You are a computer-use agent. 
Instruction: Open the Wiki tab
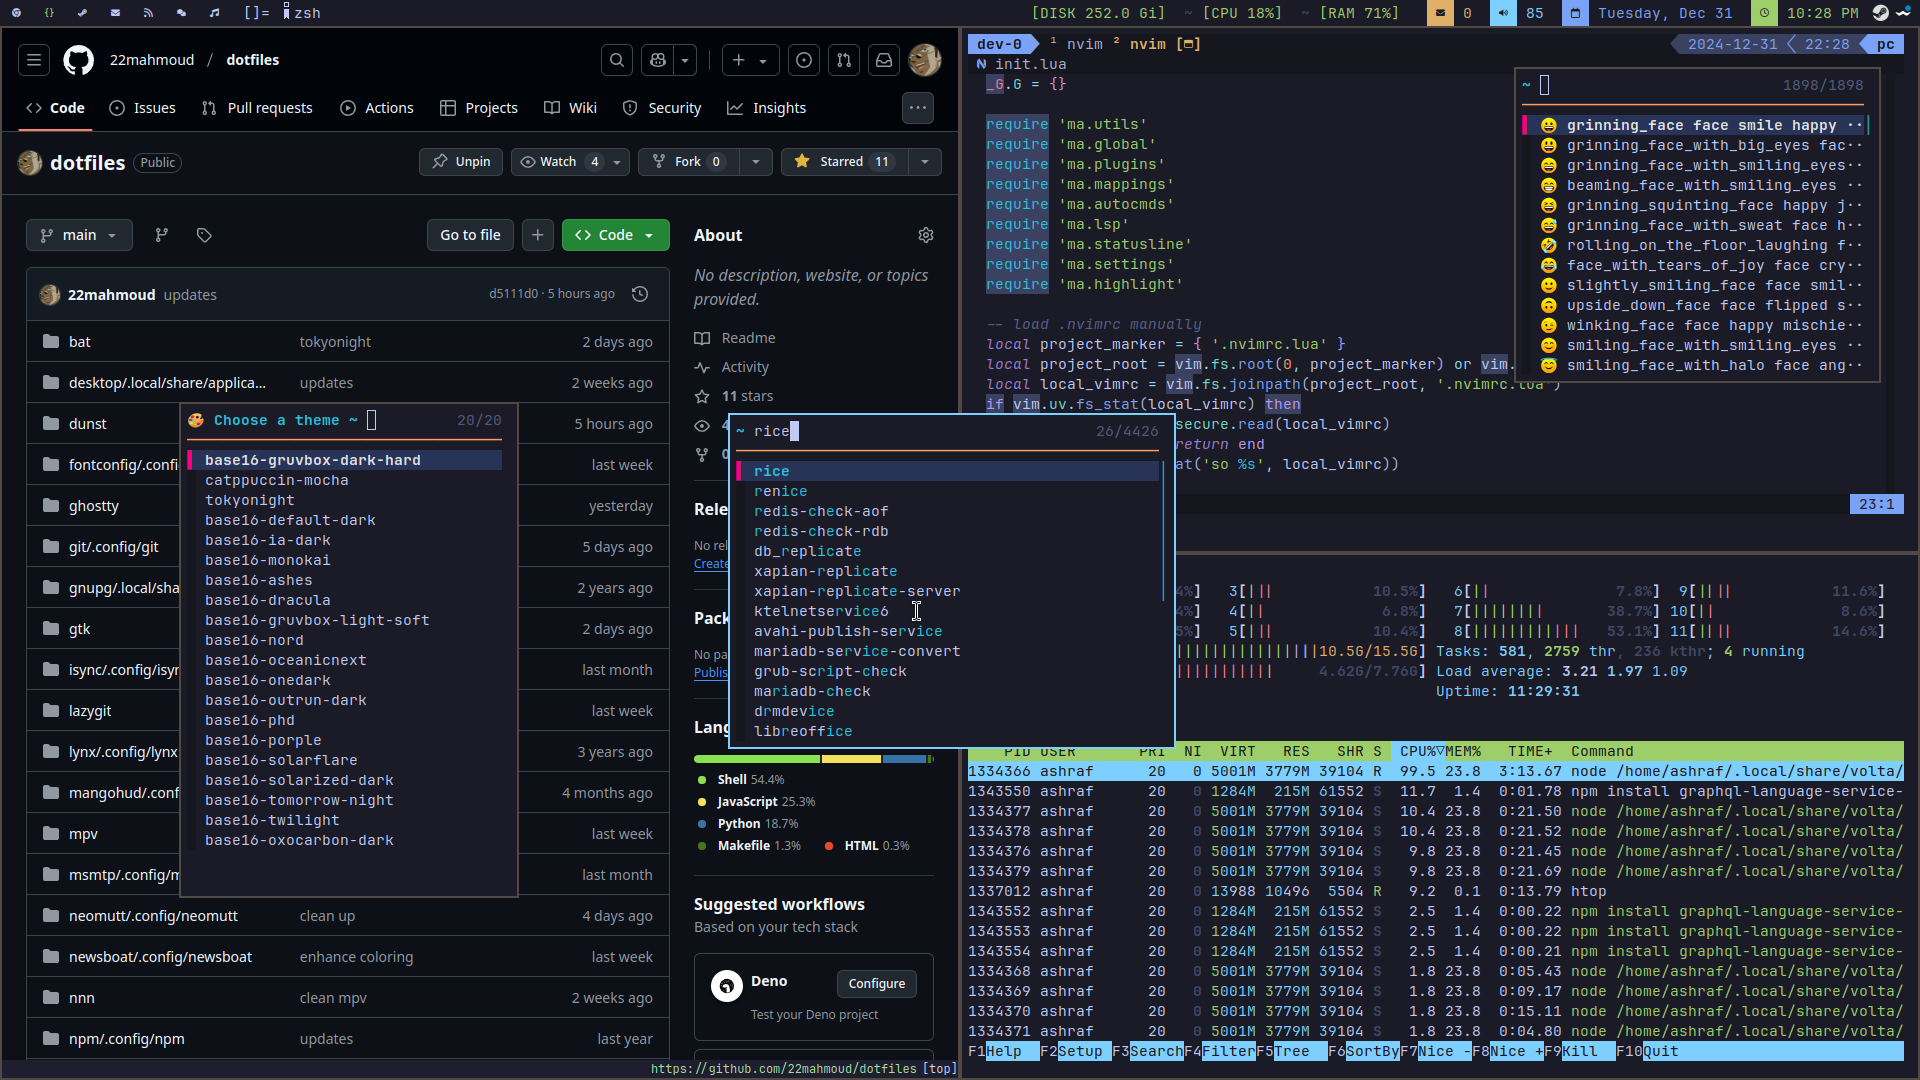click(570, 108)
